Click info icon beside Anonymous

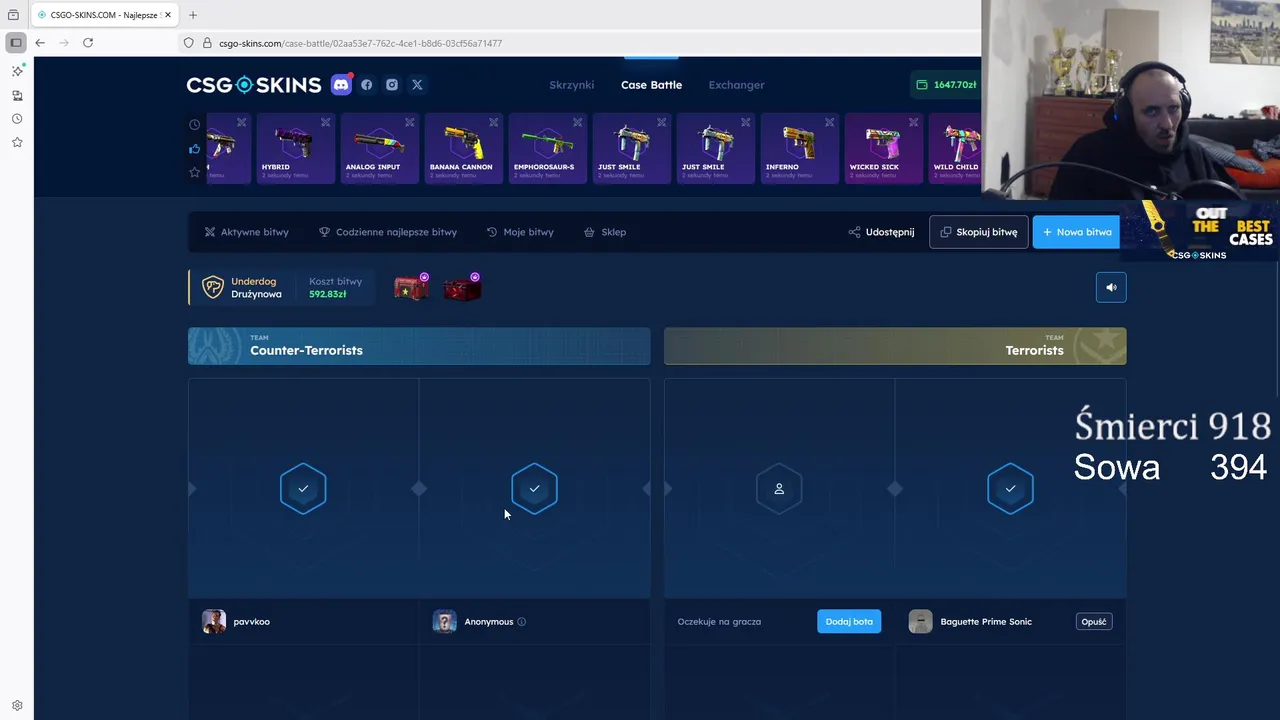click(x=521, y=622)
